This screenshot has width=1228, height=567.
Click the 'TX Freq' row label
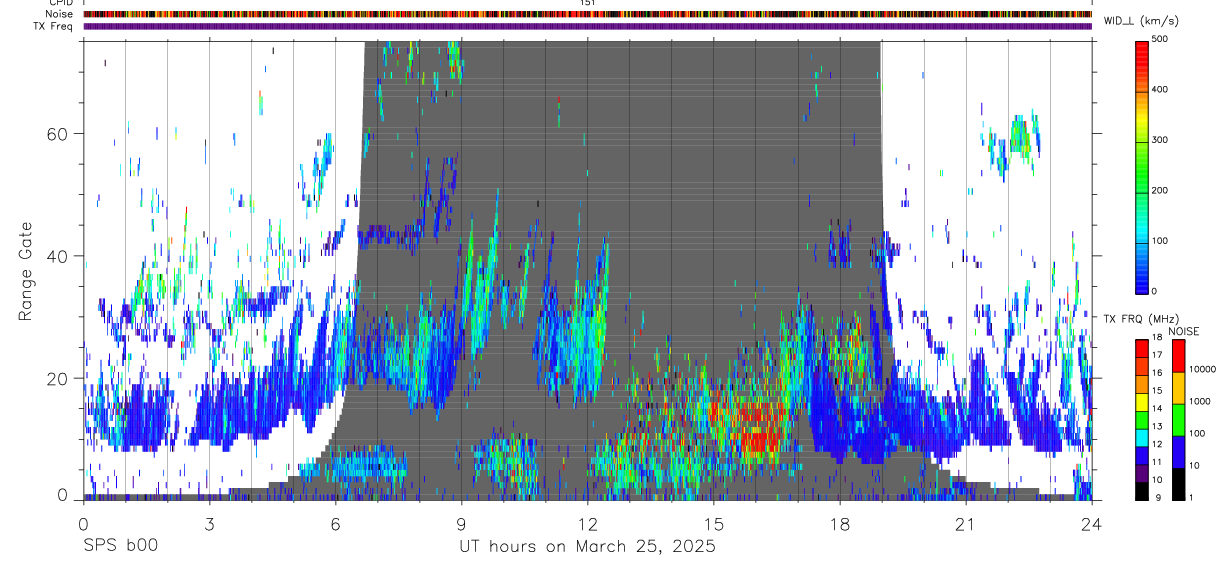[x=53, y=26]
